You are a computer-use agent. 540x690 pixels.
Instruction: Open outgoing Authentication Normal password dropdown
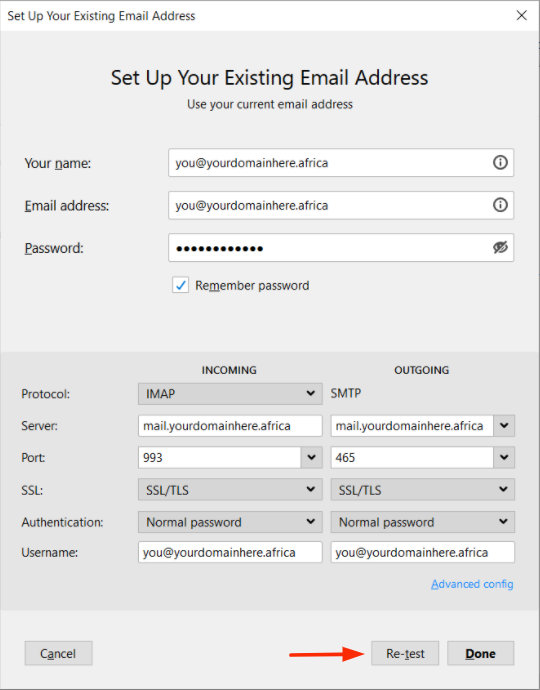[x=423, y=522]
